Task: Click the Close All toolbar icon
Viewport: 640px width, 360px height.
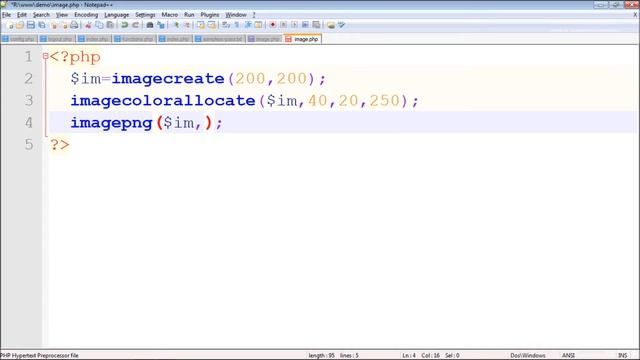Action: [64, 25]
